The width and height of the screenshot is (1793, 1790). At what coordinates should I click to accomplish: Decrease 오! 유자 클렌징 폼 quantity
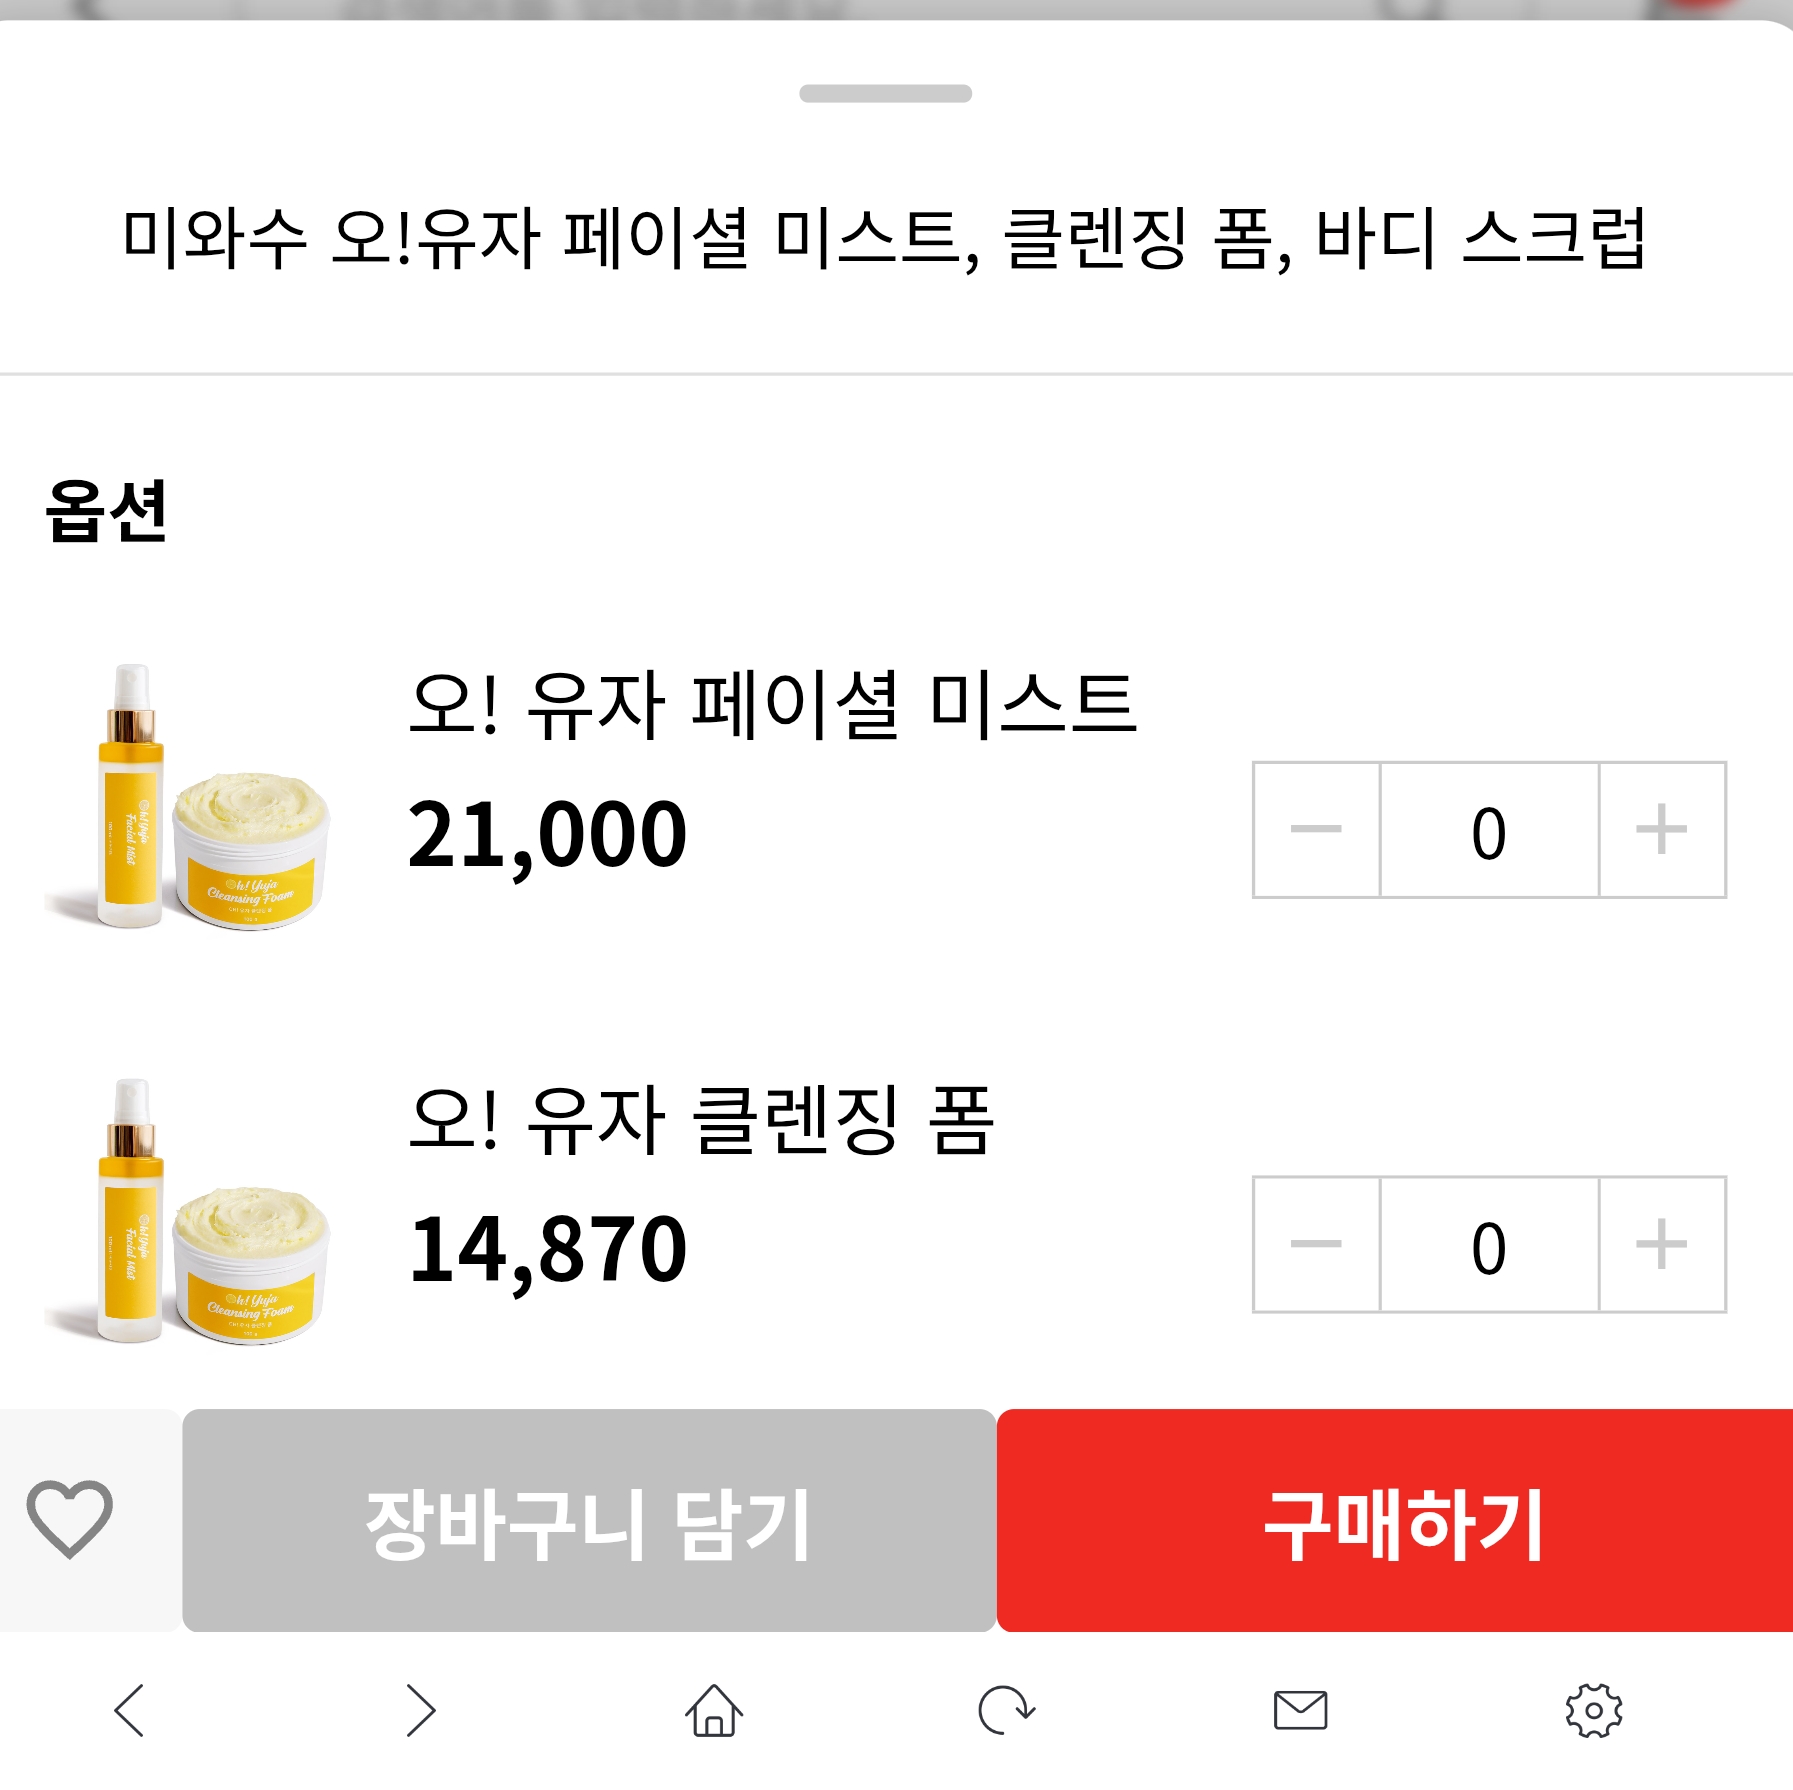point(1316,1244)
